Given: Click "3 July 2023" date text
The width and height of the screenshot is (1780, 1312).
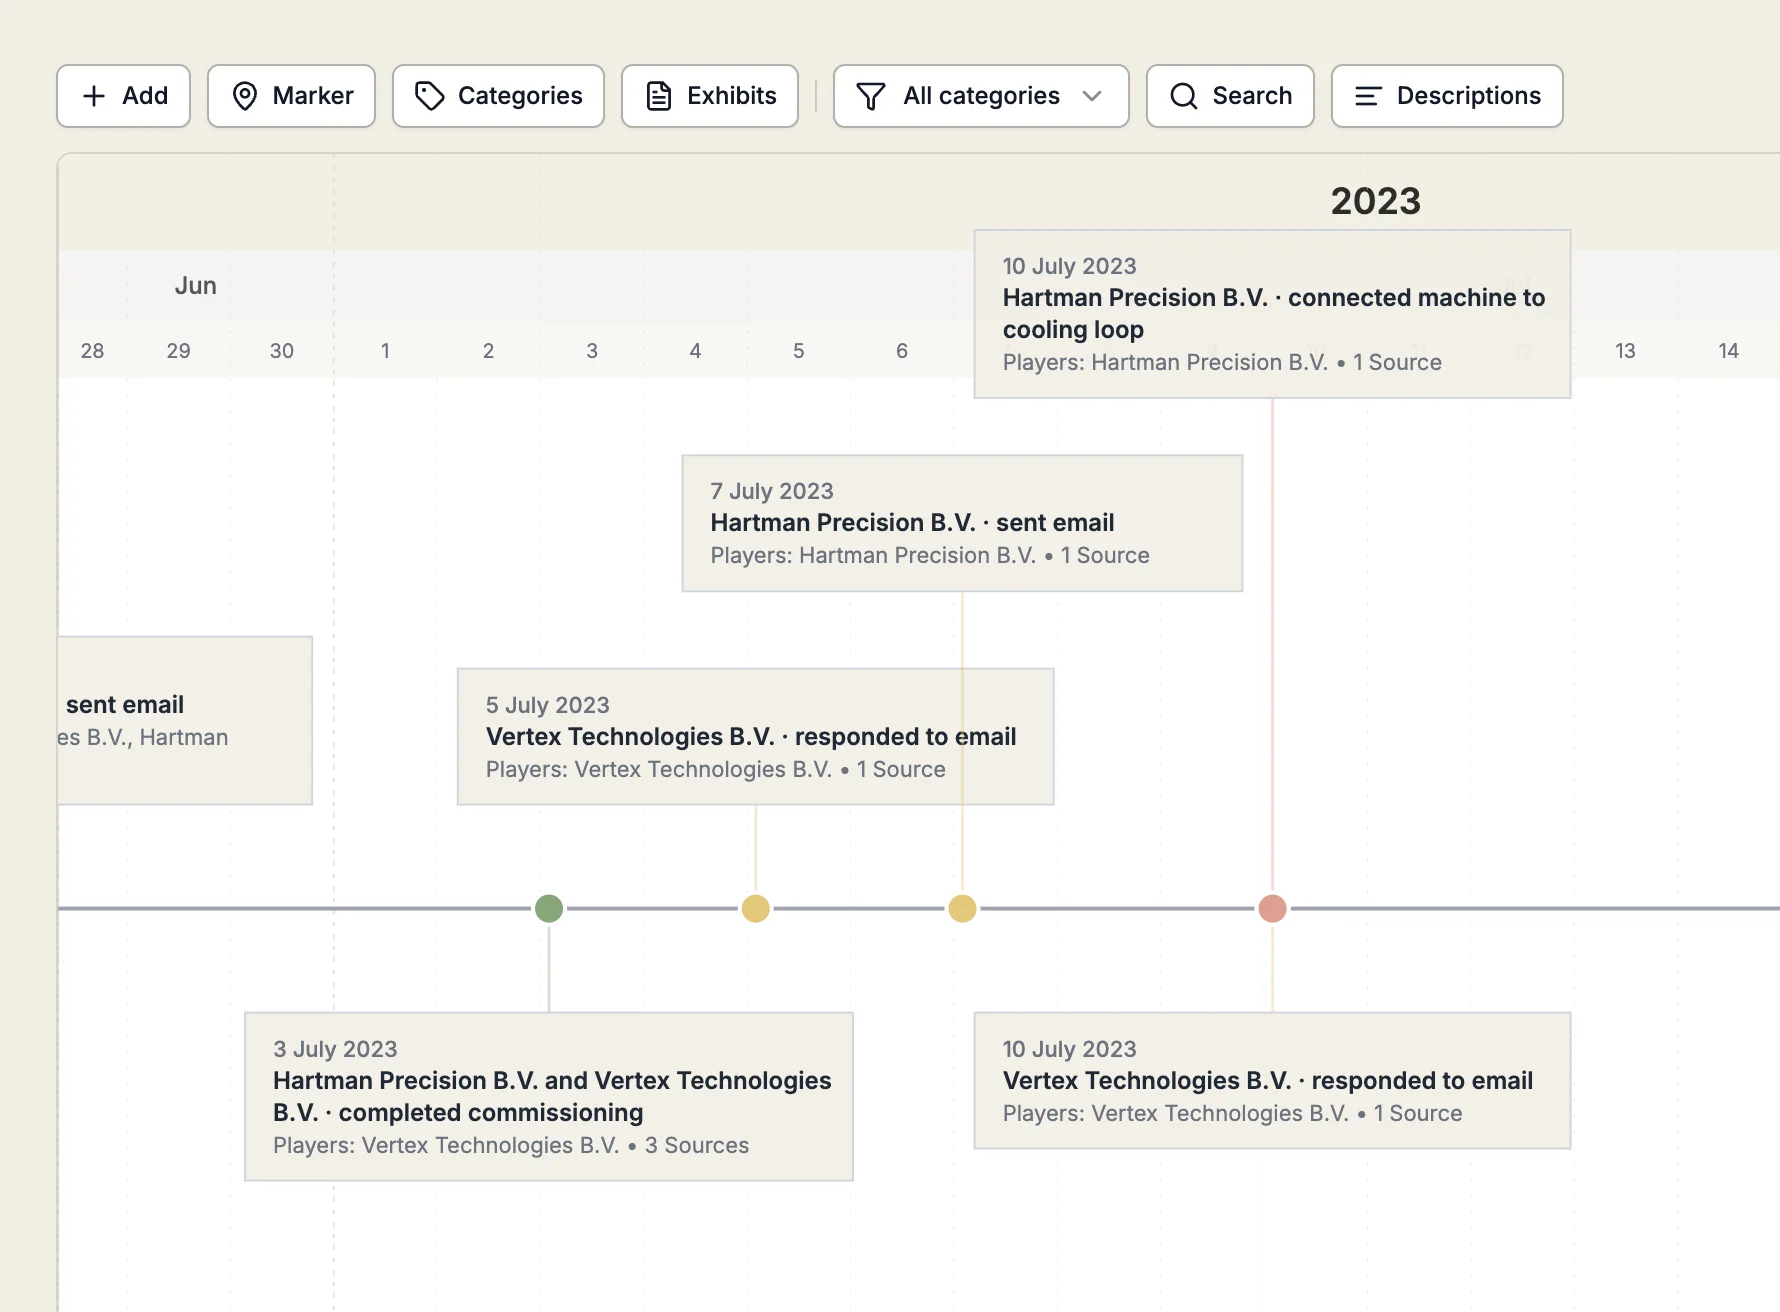Looking at the screenshot, I should tap(335, 1049).
